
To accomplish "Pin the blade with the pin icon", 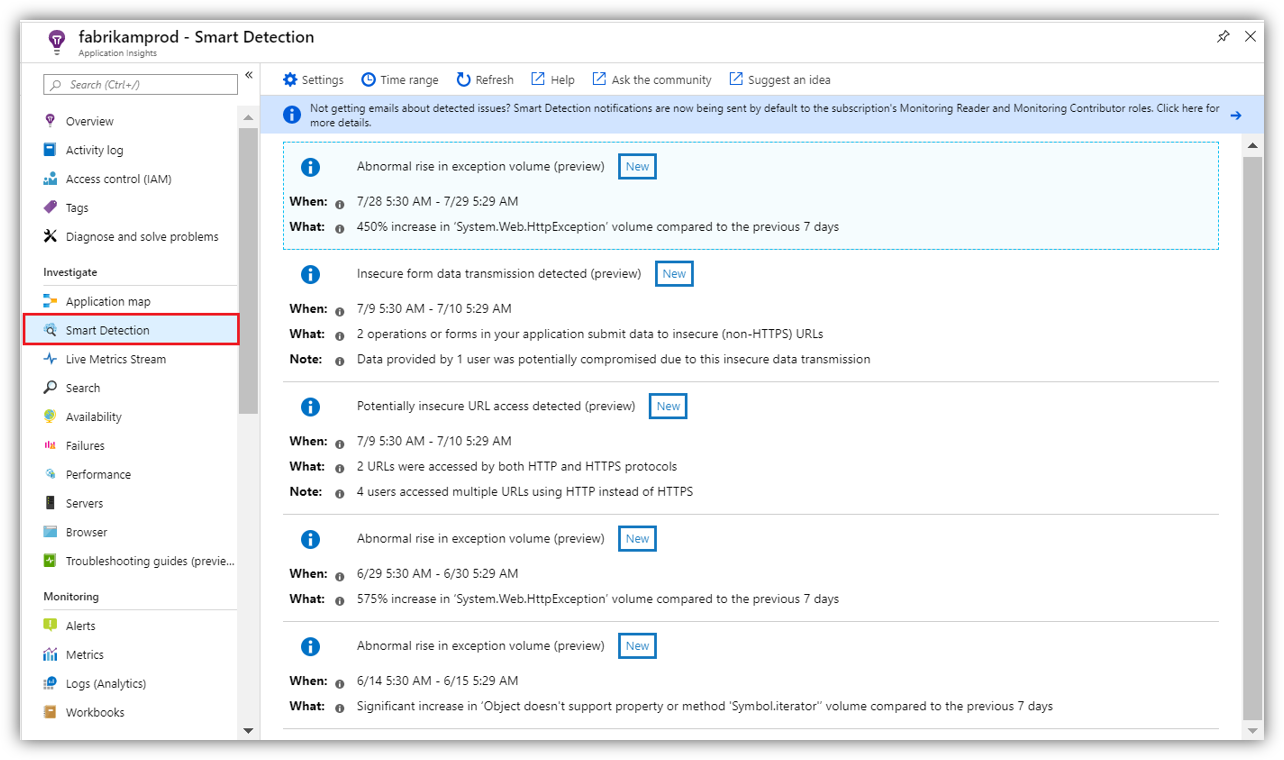I will (x=1223, y=37).
